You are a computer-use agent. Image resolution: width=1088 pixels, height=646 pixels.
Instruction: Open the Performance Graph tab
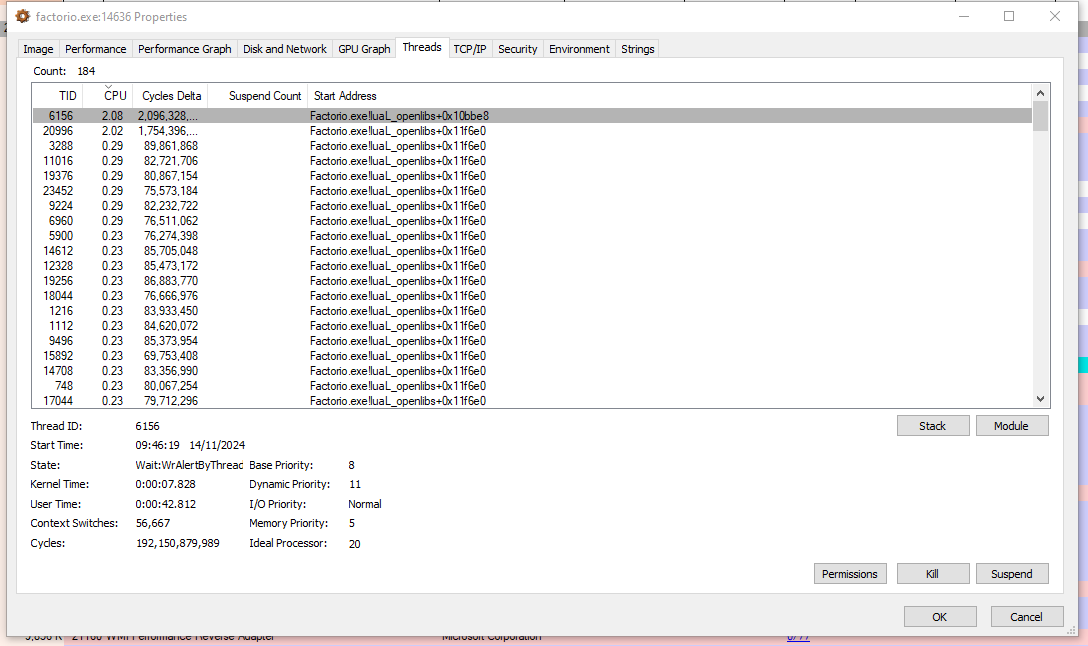(x=185, y=49)
